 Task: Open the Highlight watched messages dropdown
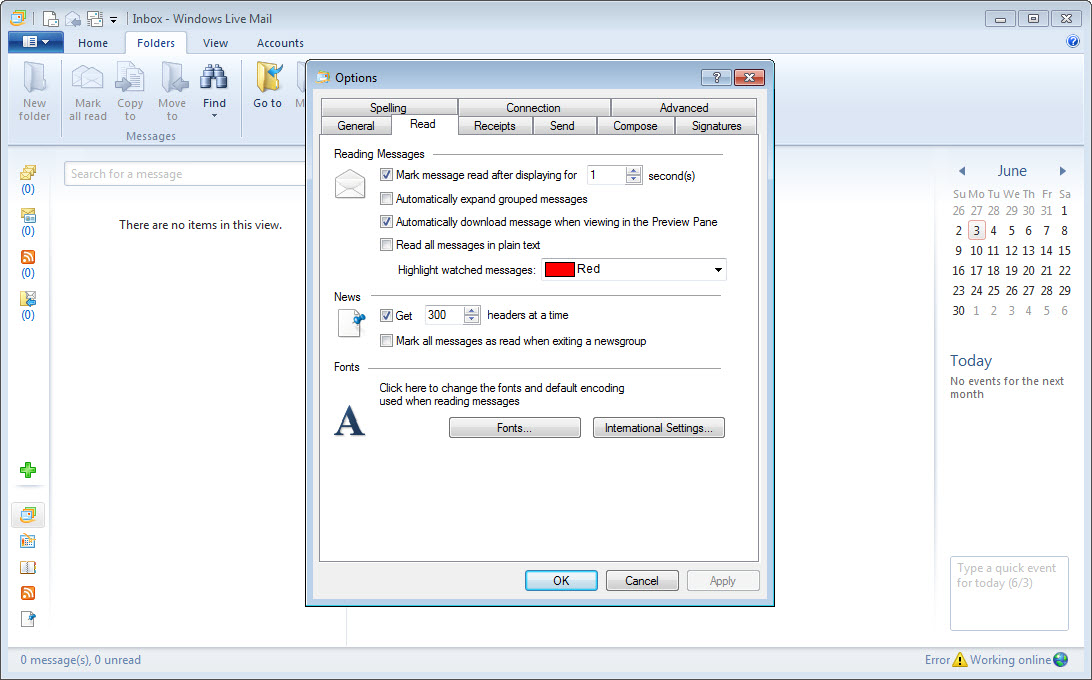(x=718, y=269)
